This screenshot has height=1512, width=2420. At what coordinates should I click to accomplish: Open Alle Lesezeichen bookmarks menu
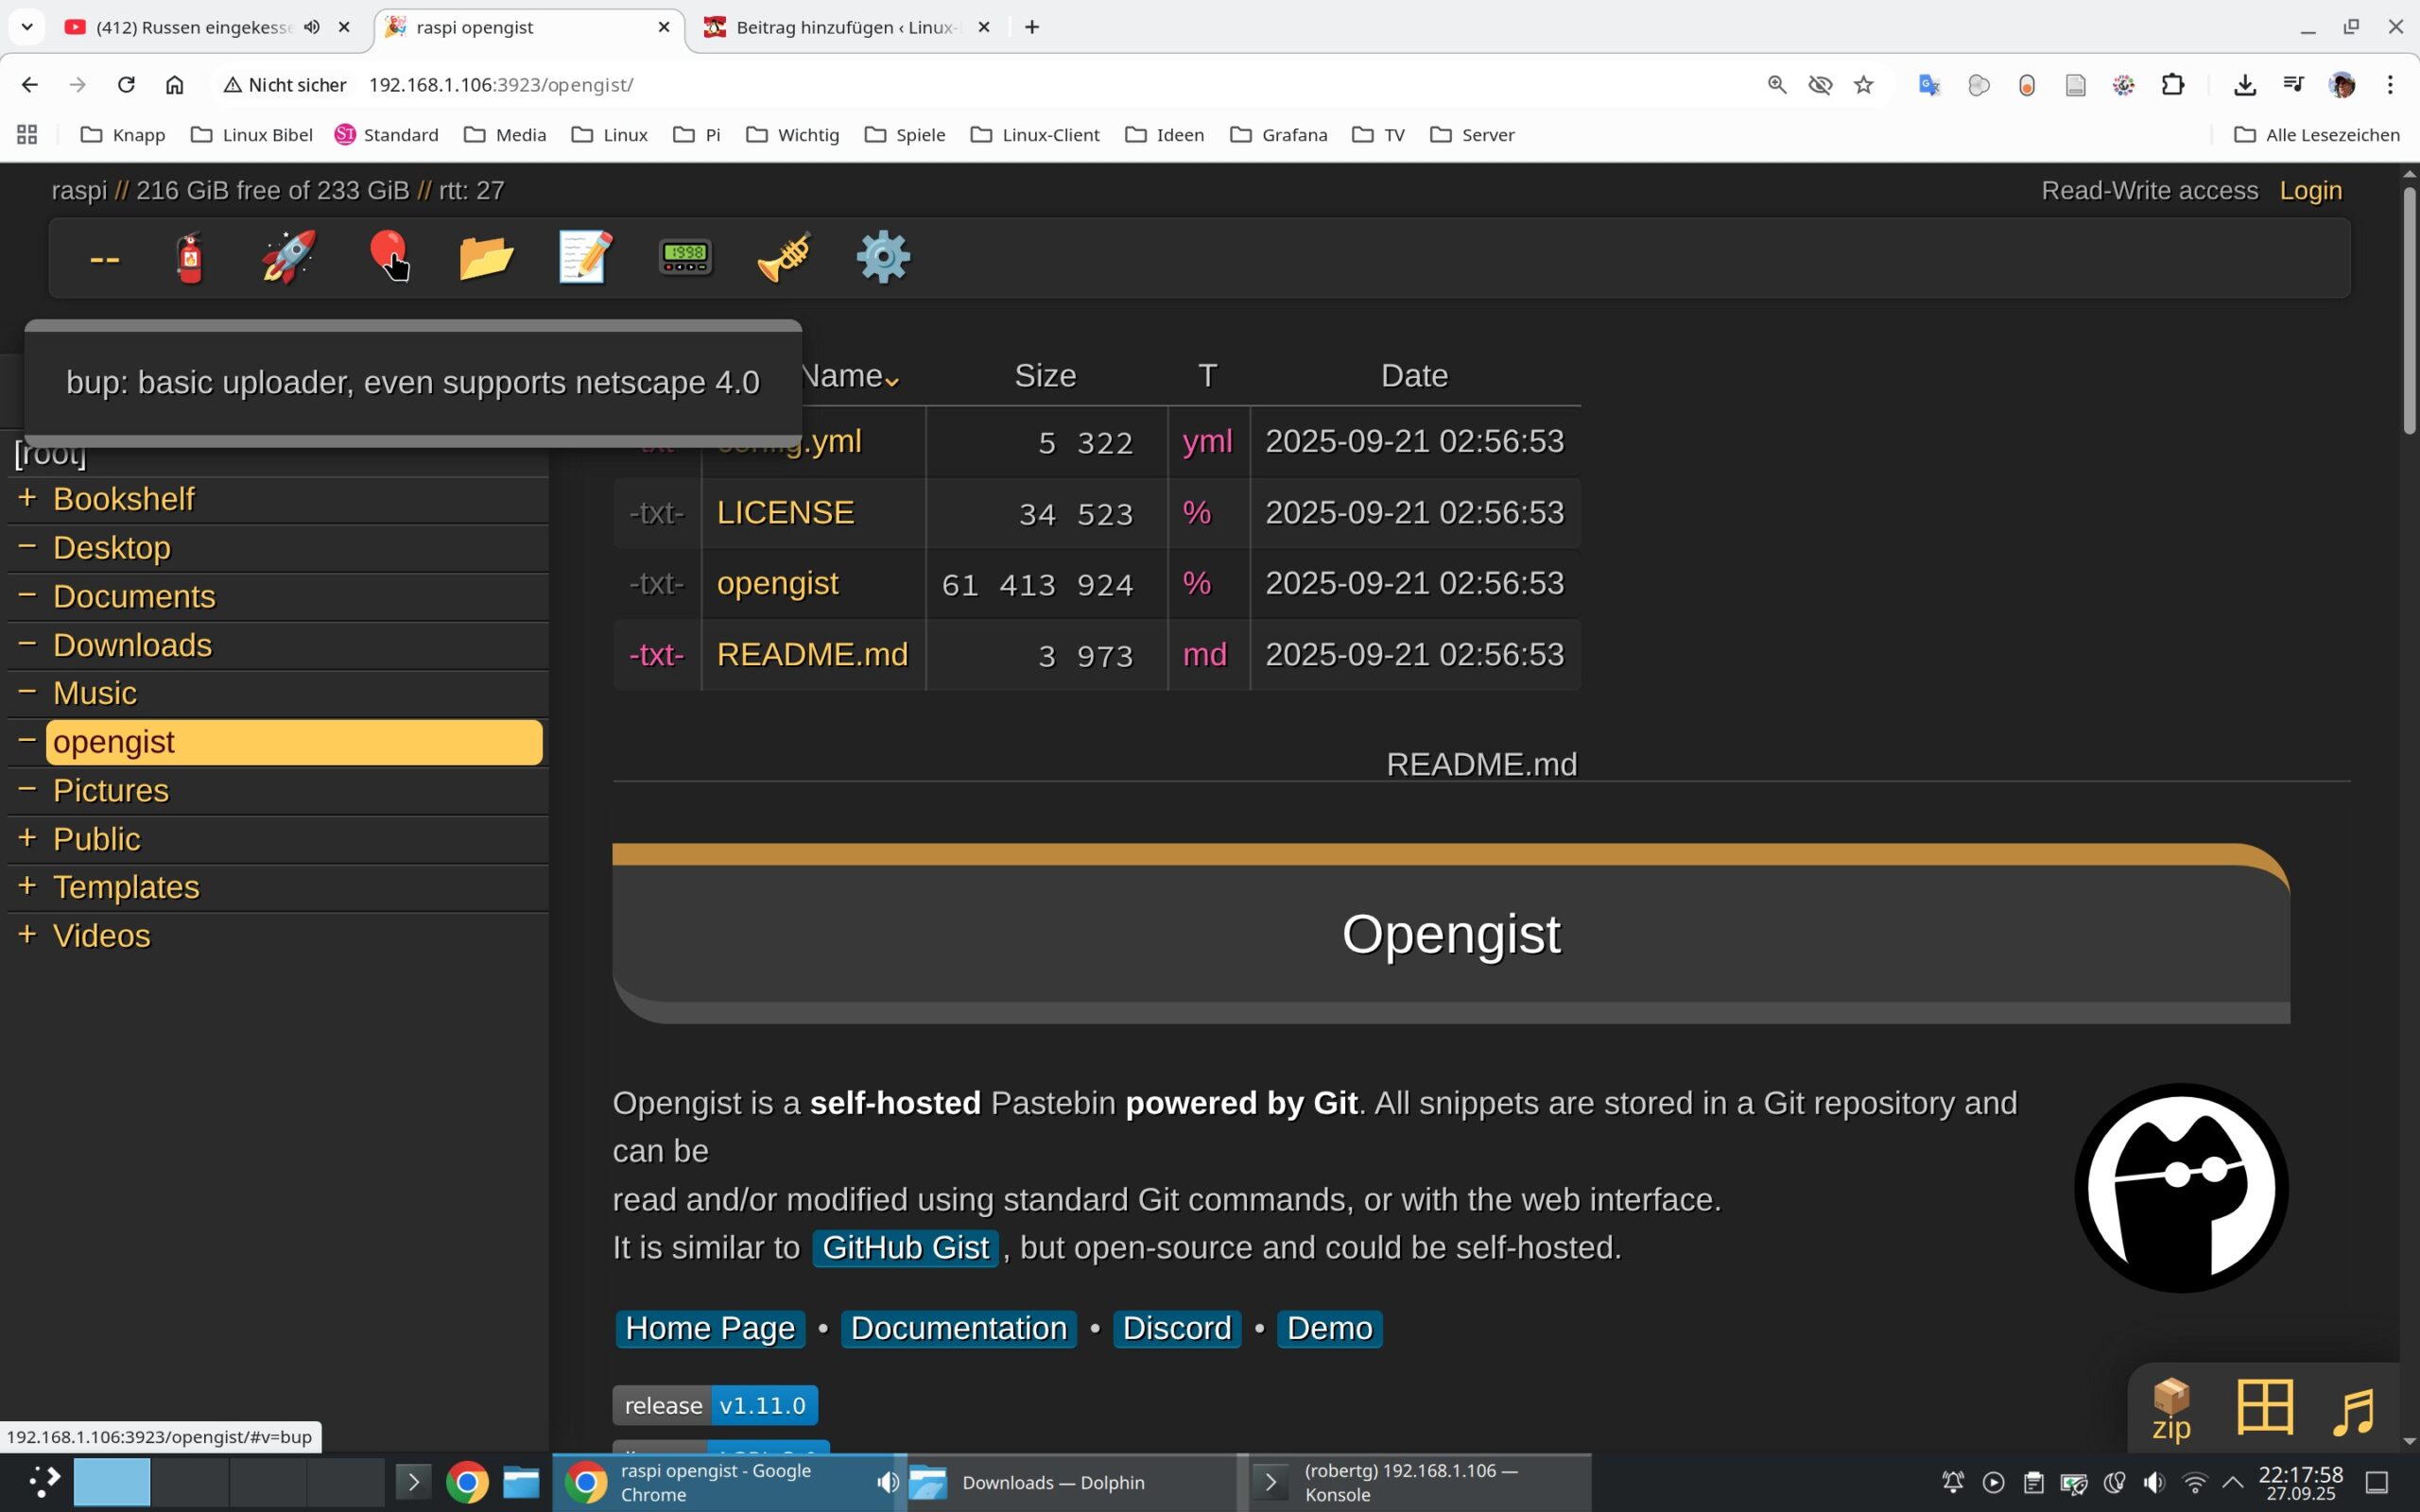(x=2316, y=135)
